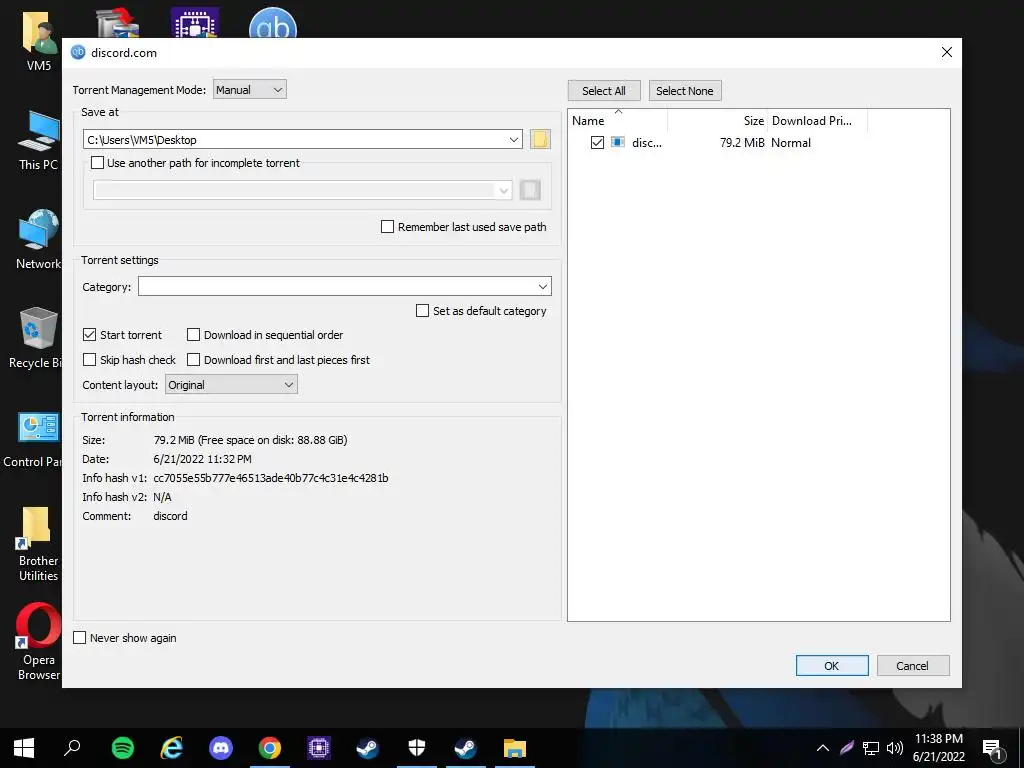Click the file type icon next to disc... entry
The width and height of the screenshot is (1024, 768).
[618, 142]
